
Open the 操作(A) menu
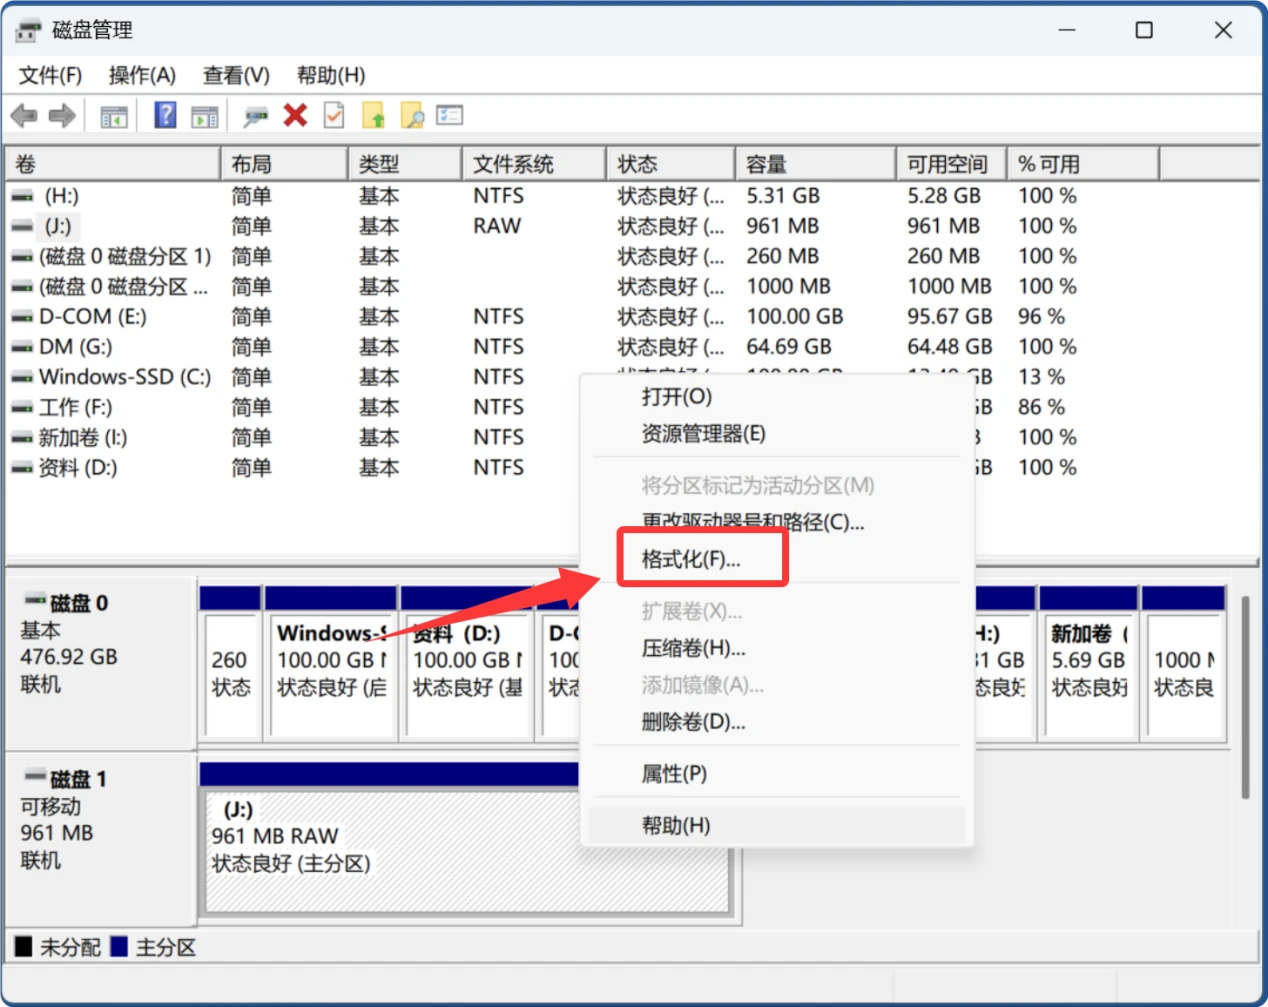click(x=142, y=75)
